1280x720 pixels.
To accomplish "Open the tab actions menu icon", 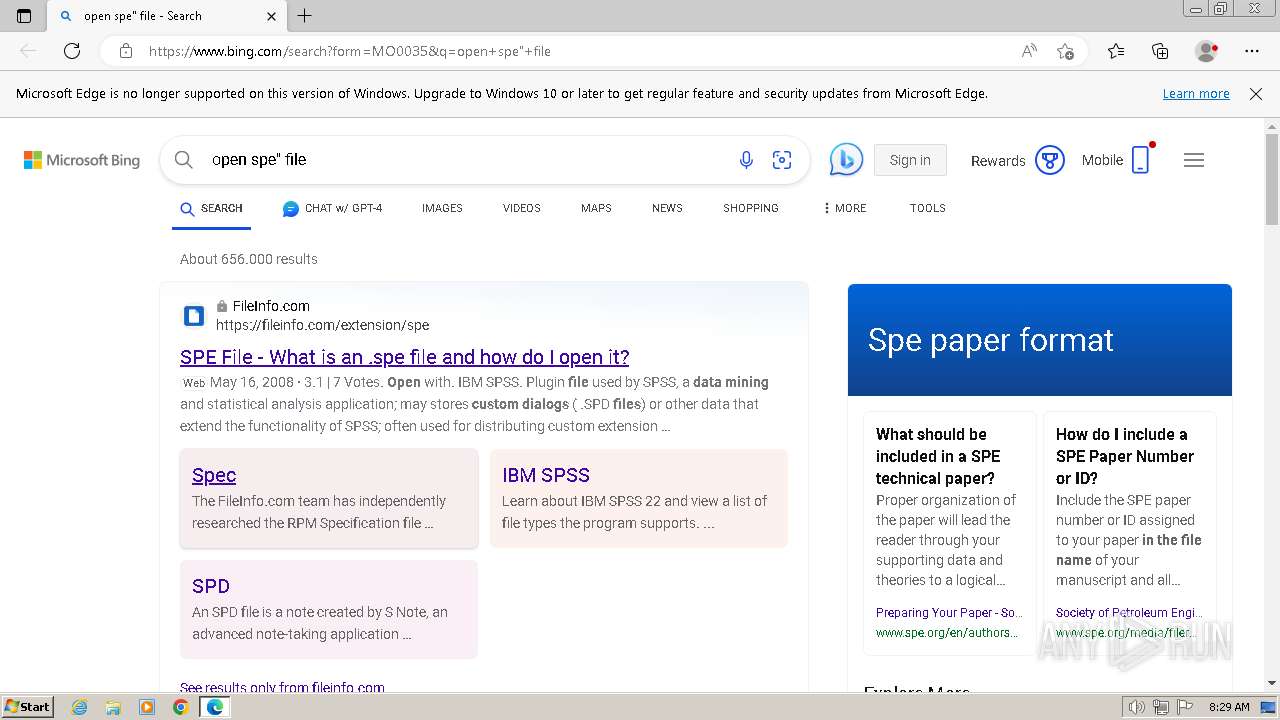I will click(x=24, y=15).
